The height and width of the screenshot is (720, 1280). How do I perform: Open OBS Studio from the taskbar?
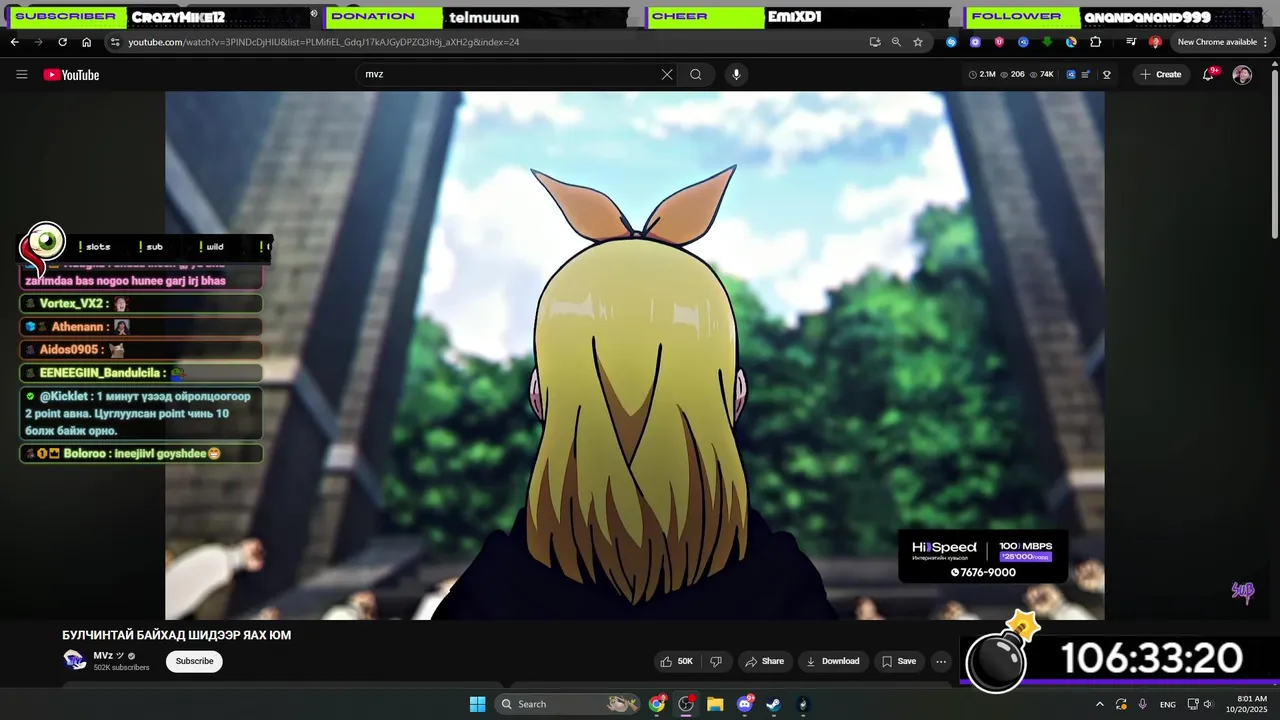pyautogui.click(x=686, y=704)
